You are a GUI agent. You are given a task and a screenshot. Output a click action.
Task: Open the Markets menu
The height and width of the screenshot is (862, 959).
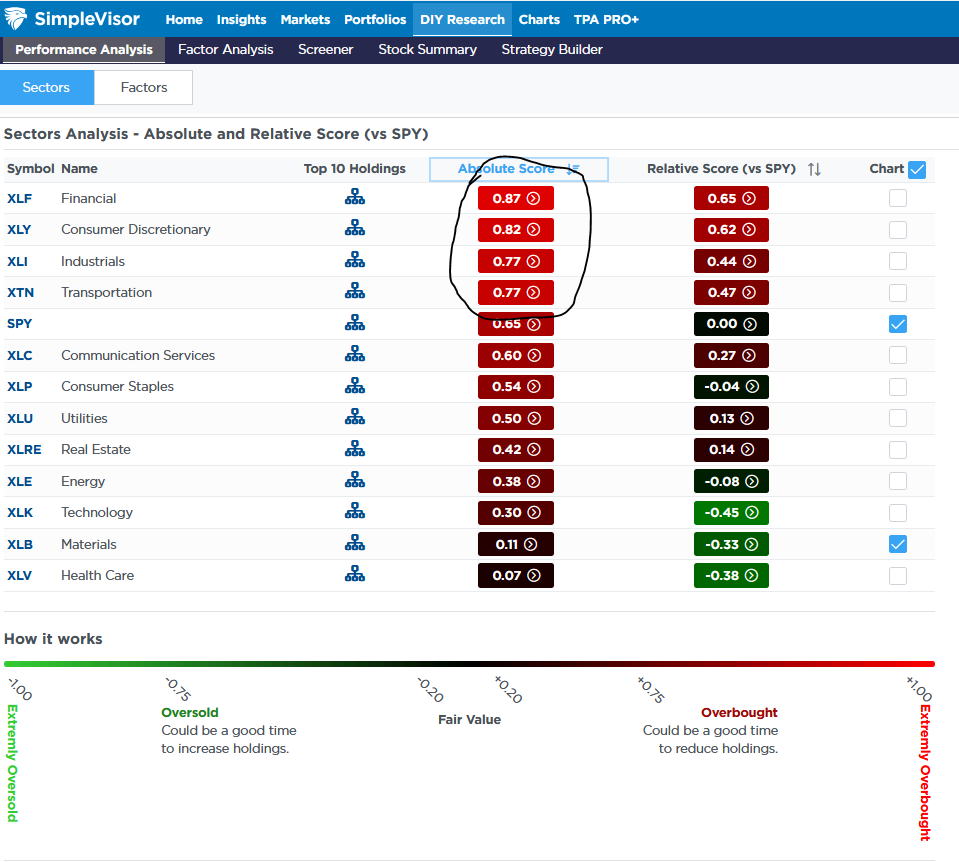(305, 20)
